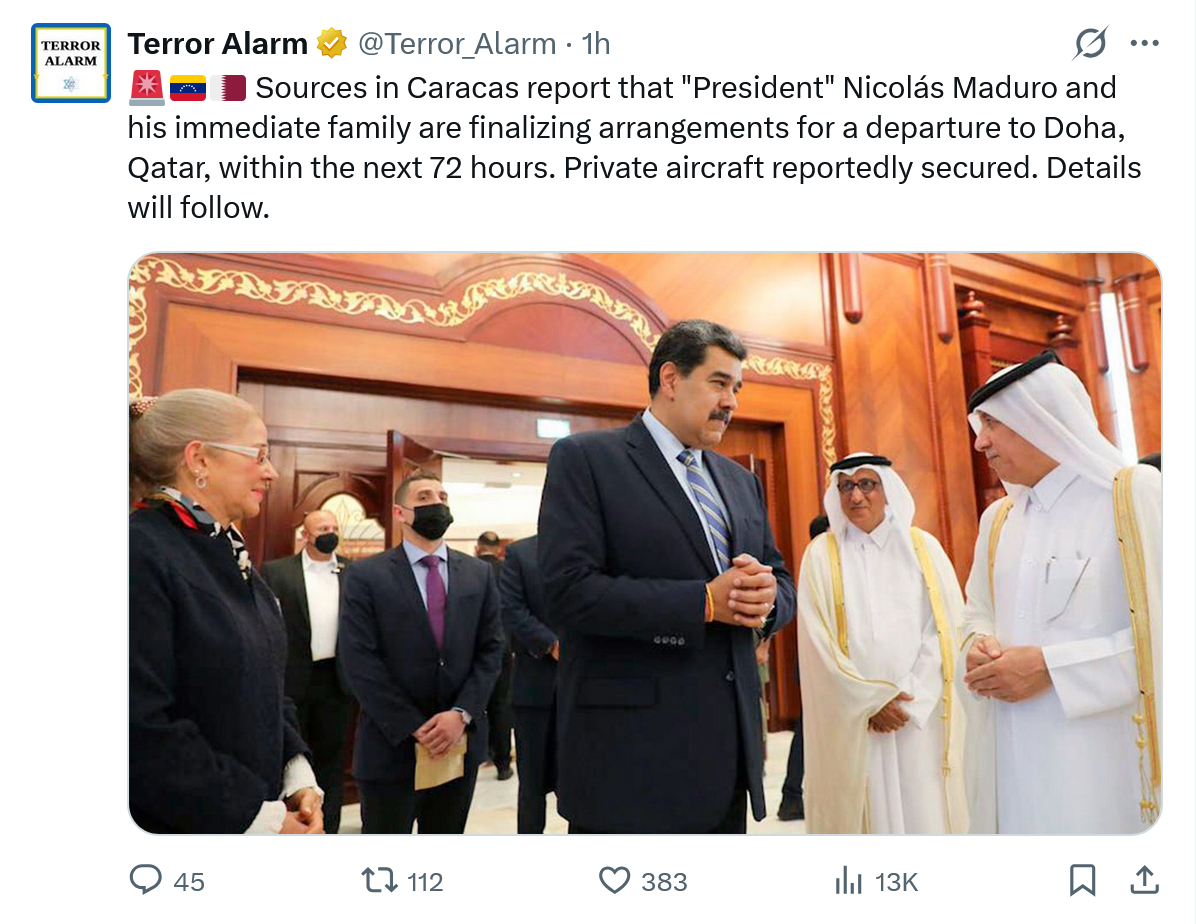Click the gold verified badge
This screenshot has width=1196, height=924.
(x=332, y=44)
